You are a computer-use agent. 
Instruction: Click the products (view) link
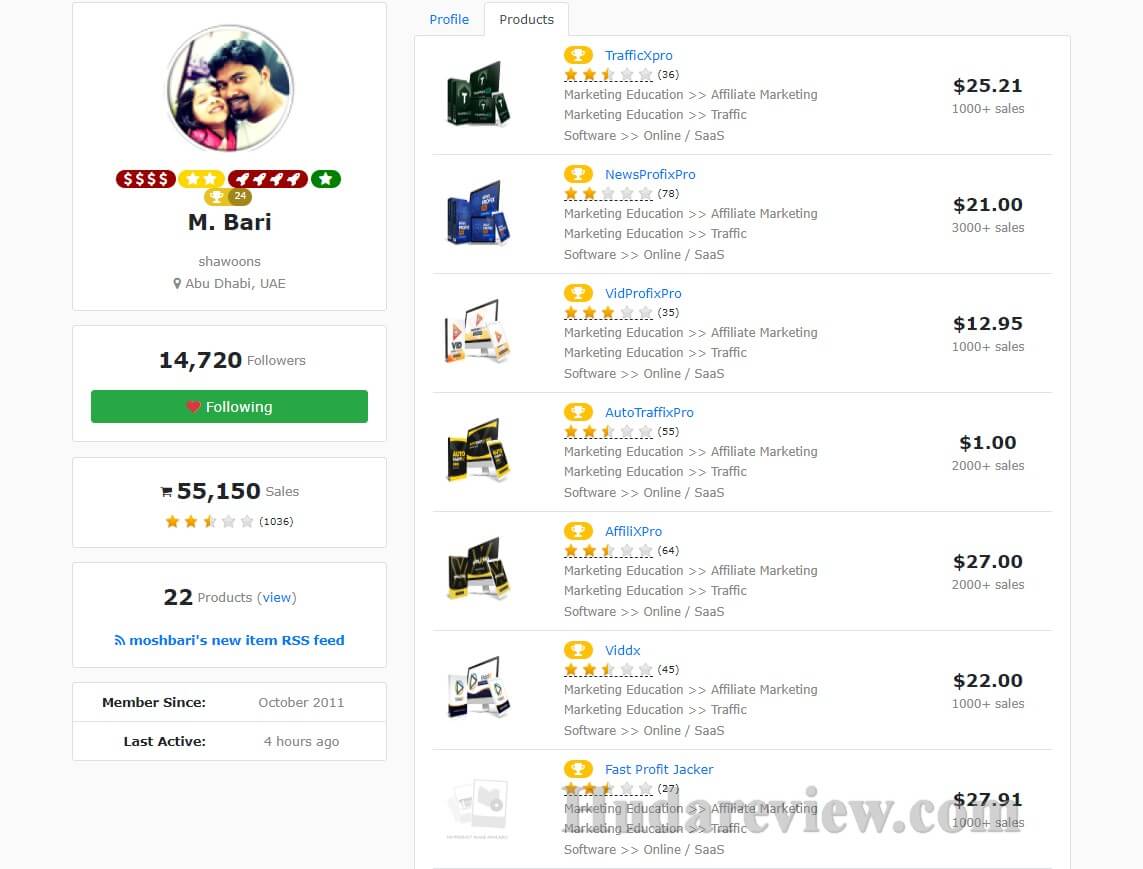click(277, 597)
